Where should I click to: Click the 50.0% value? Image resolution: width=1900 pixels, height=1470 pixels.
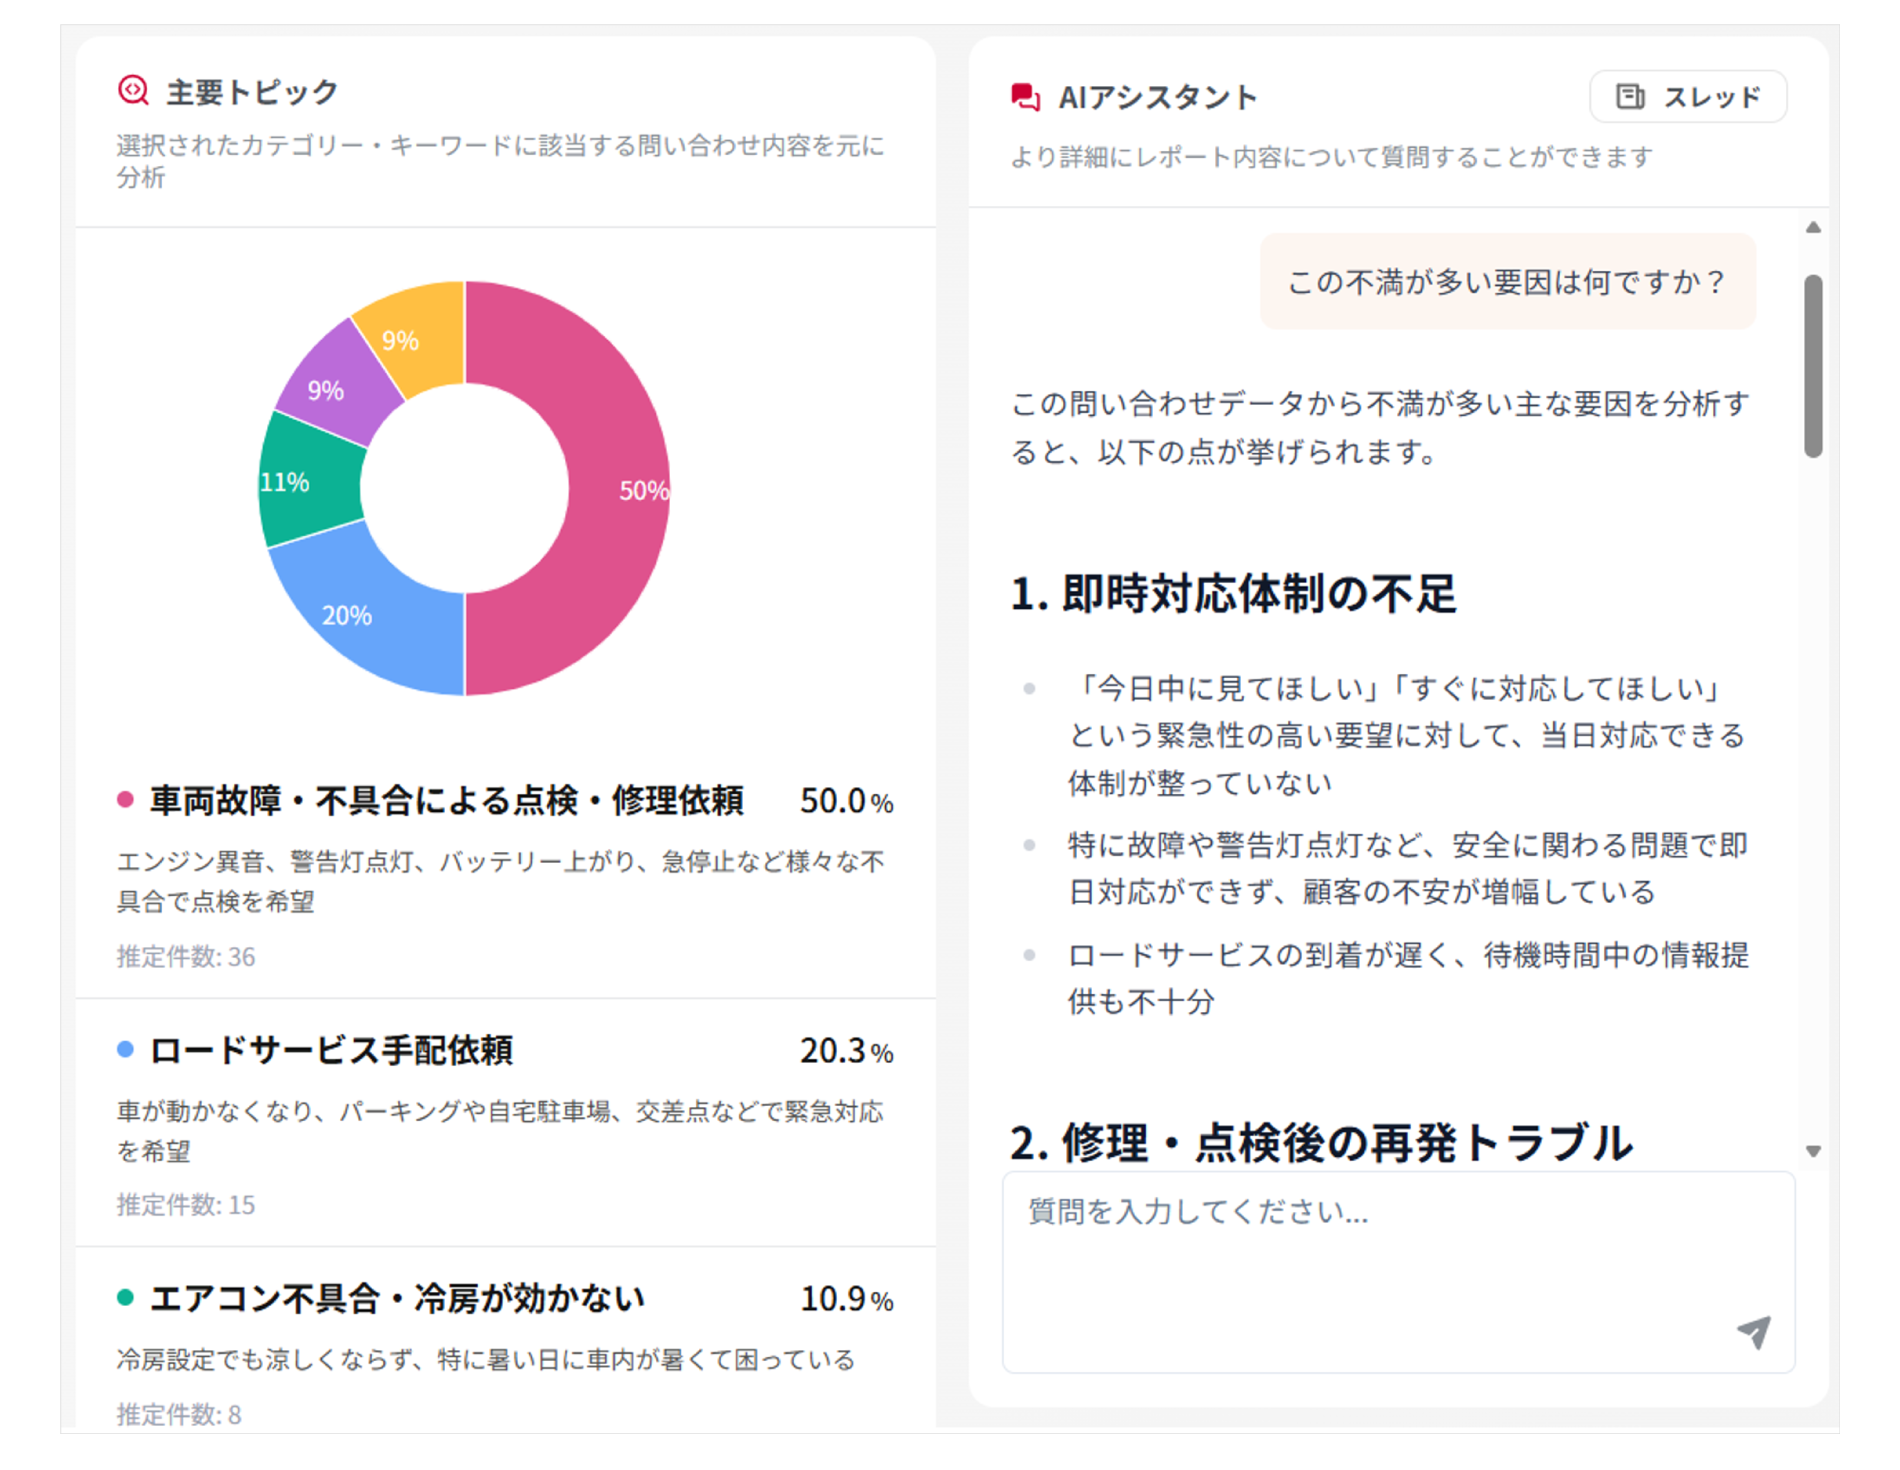coord(846,801)
